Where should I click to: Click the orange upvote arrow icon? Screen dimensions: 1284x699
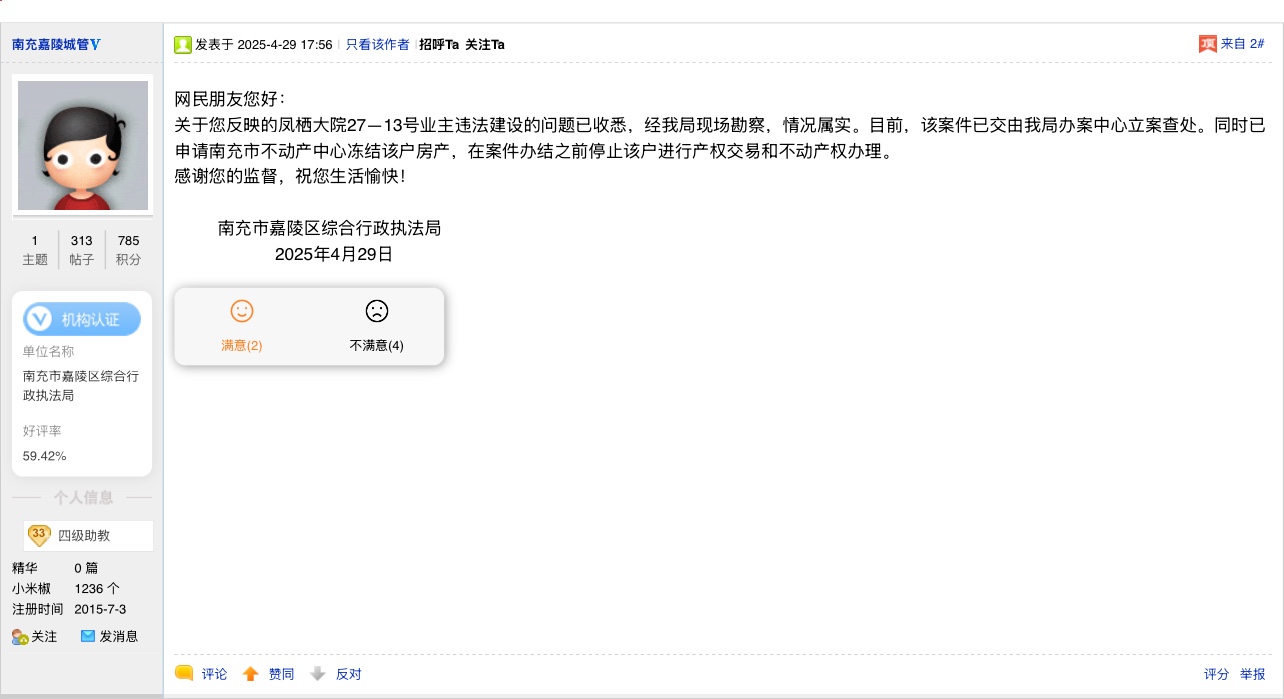251,674
